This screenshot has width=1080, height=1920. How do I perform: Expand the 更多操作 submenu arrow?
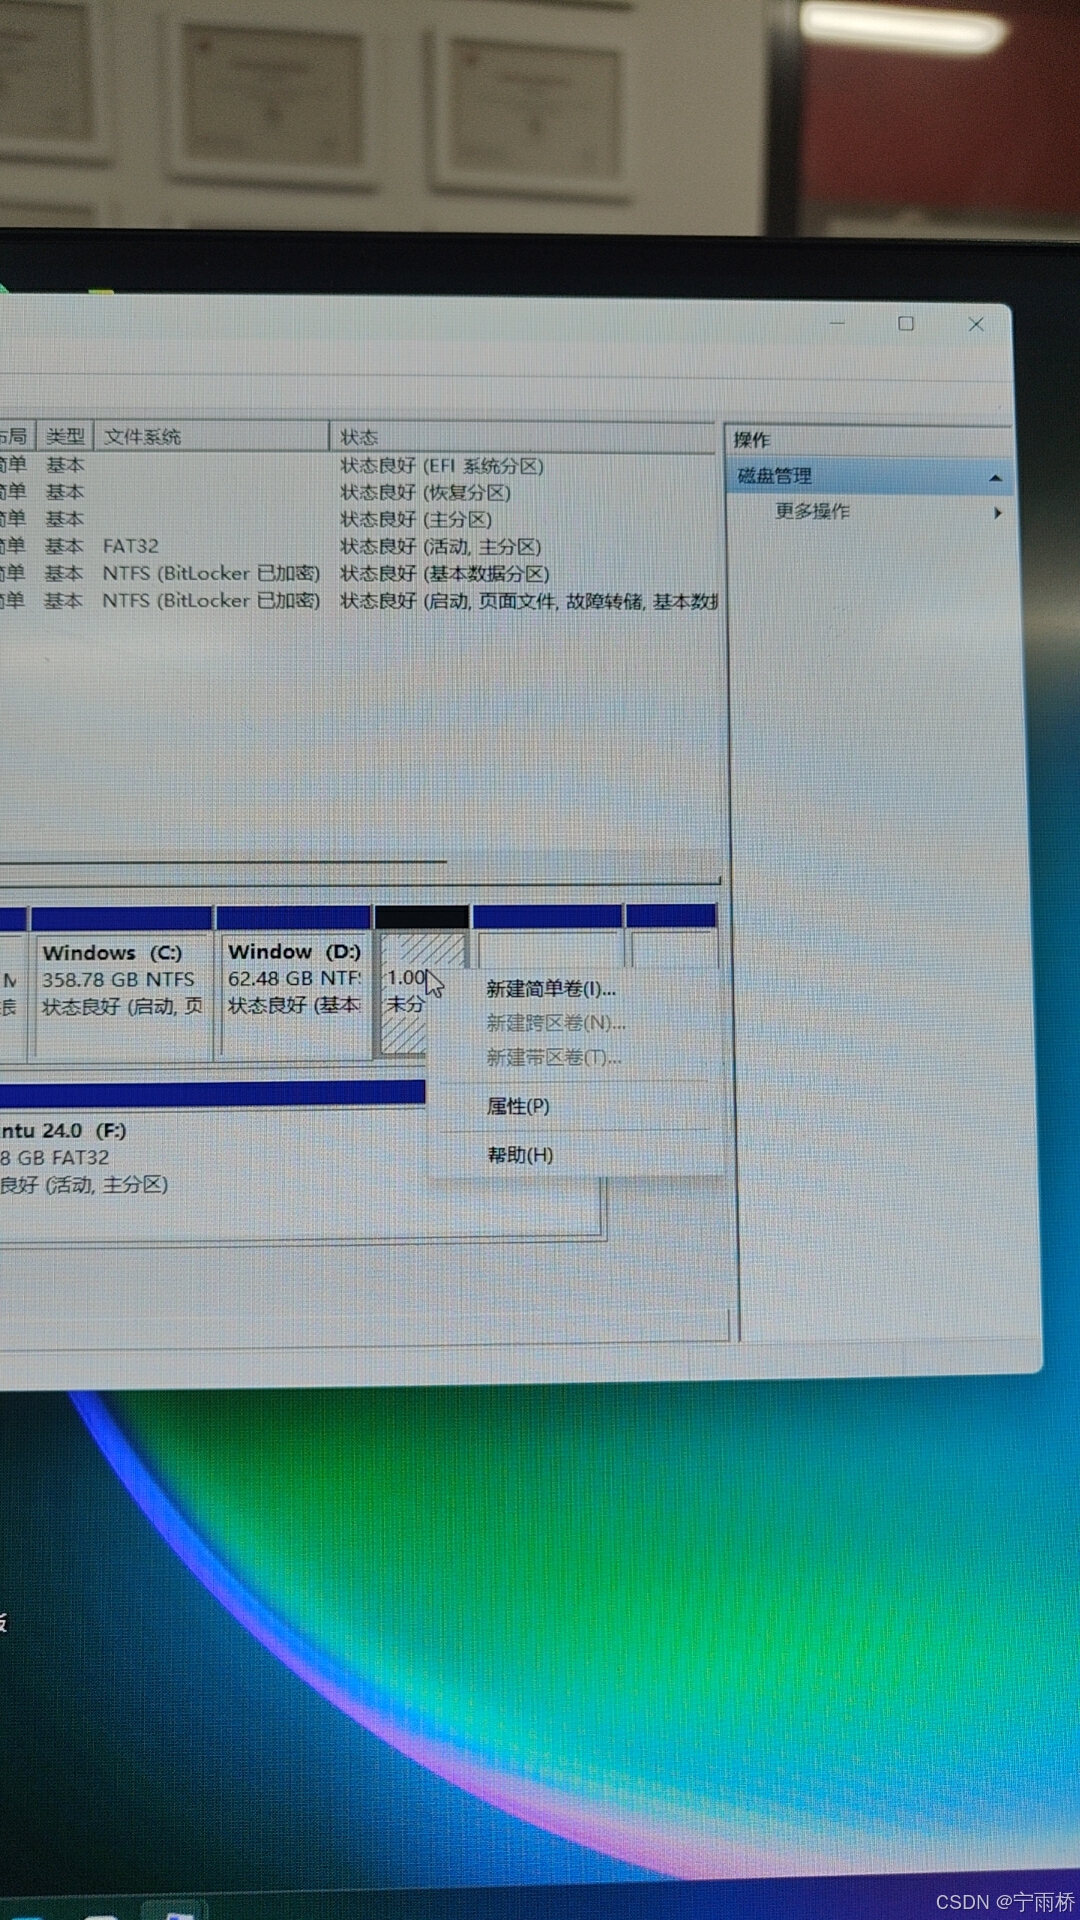[x=997, y=513]
